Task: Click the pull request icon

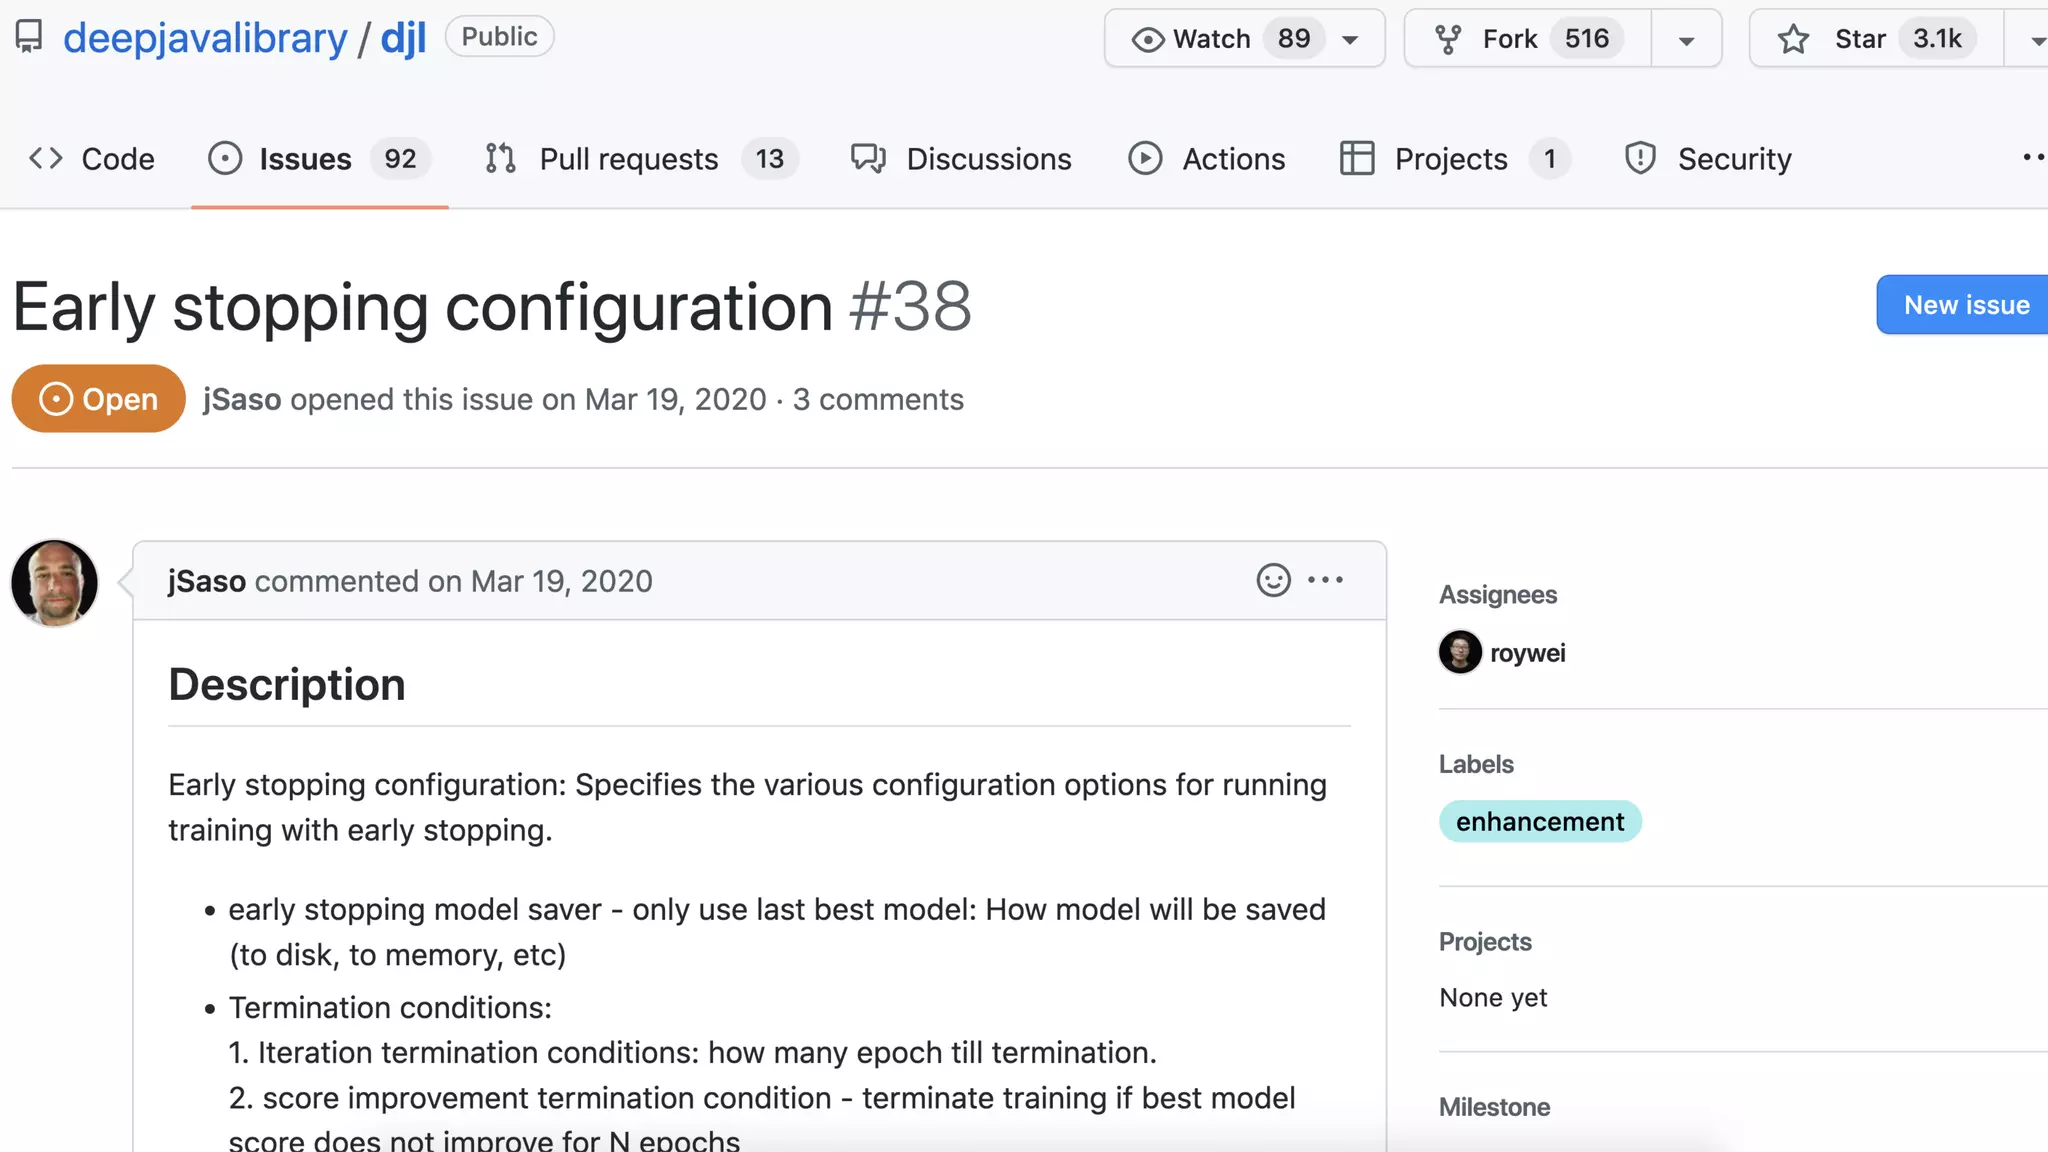Action: pyautogui.click(x=500, y=158)
